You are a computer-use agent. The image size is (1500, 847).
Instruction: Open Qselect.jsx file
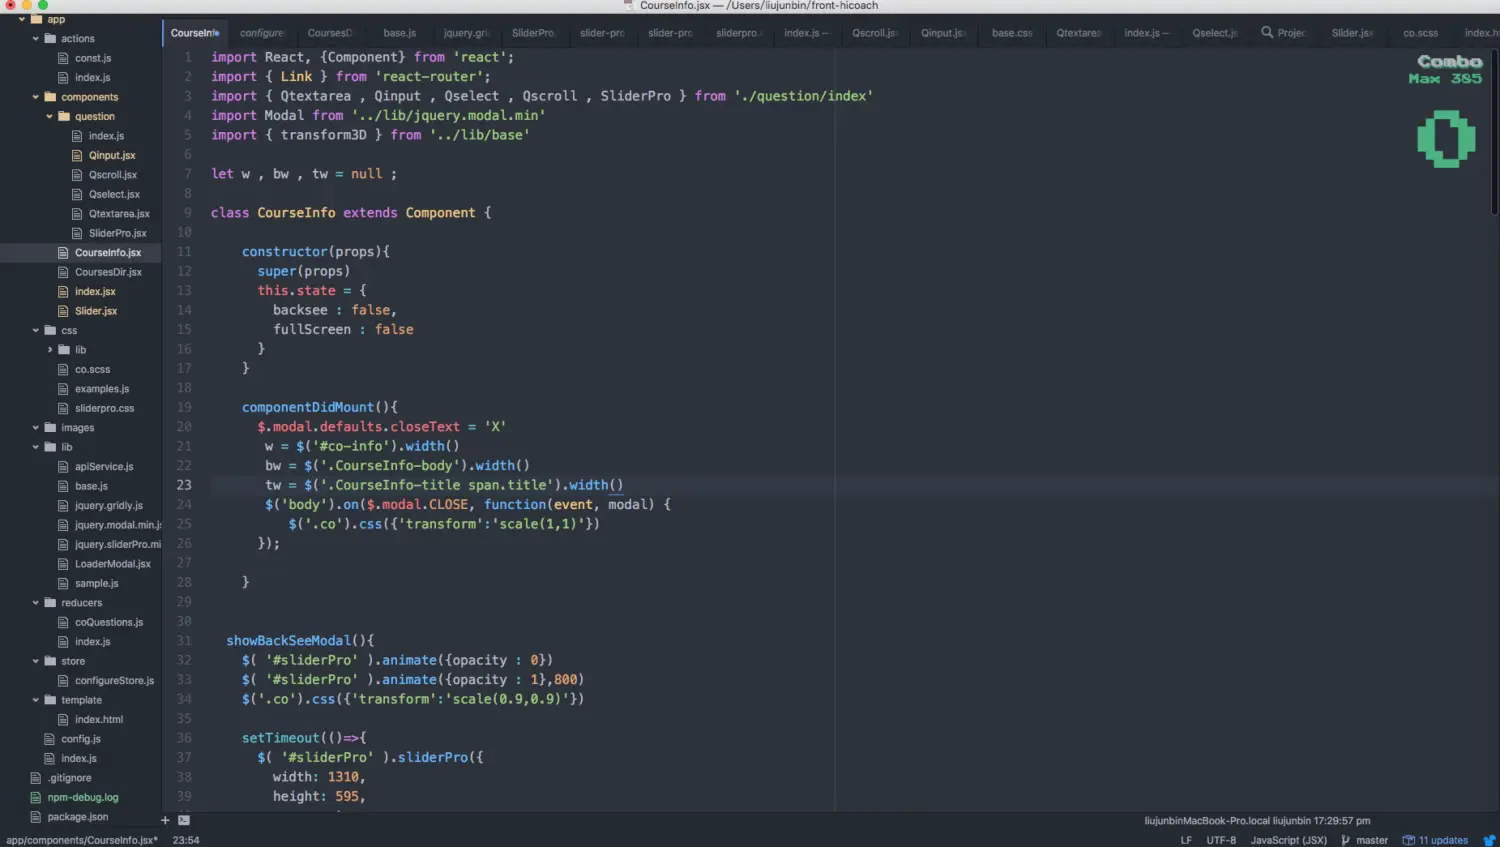pyautogui.click(x=114, y=194)
